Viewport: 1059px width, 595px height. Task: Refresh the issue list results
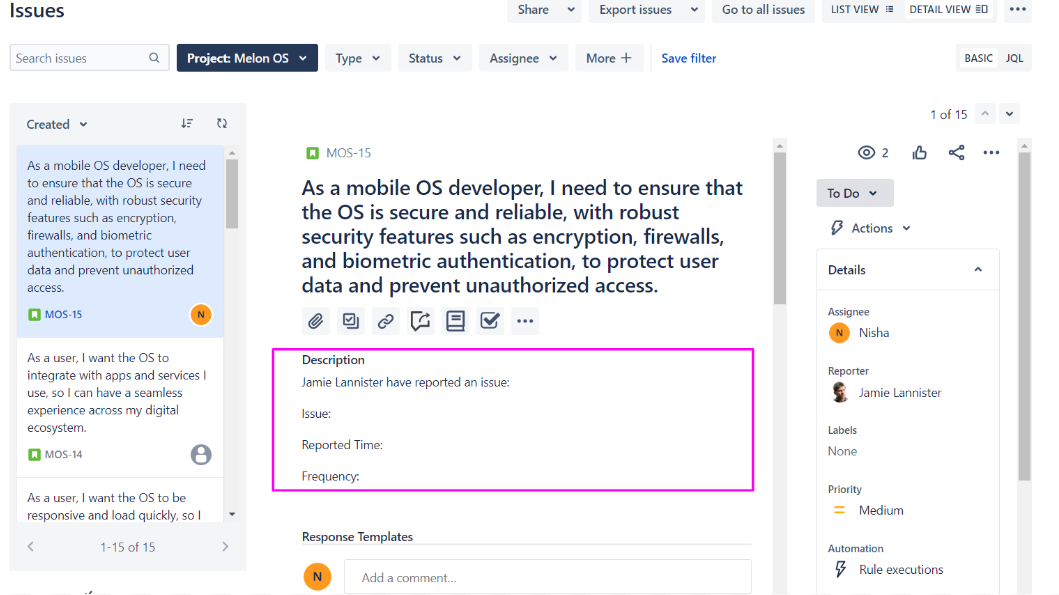pos(222,124)
